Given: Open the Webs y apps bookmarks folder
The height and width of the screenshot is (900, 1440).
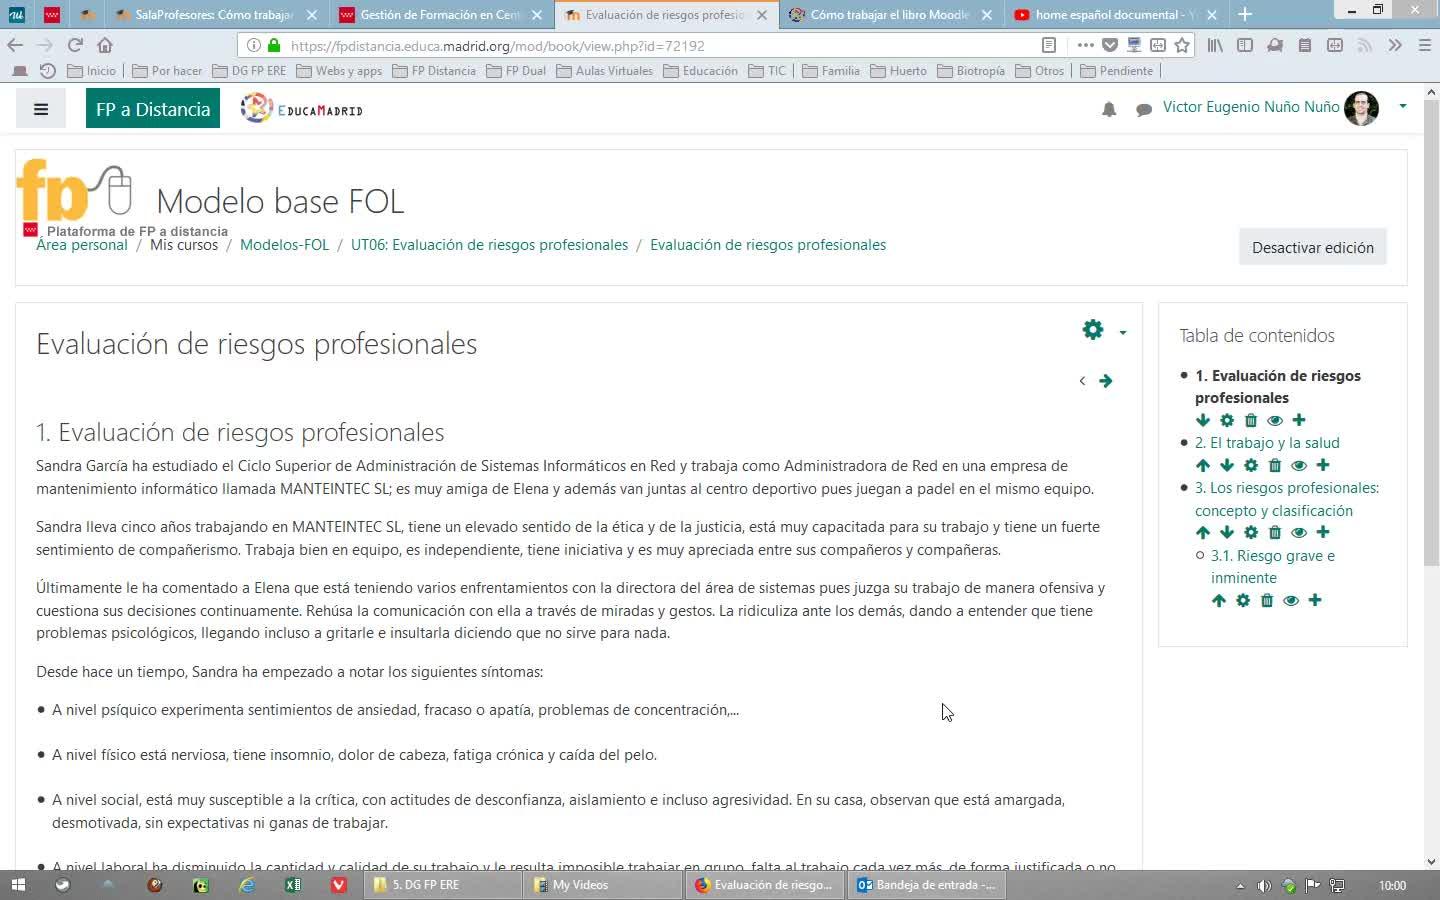Looking at the screenshot, I should point(339,71).
